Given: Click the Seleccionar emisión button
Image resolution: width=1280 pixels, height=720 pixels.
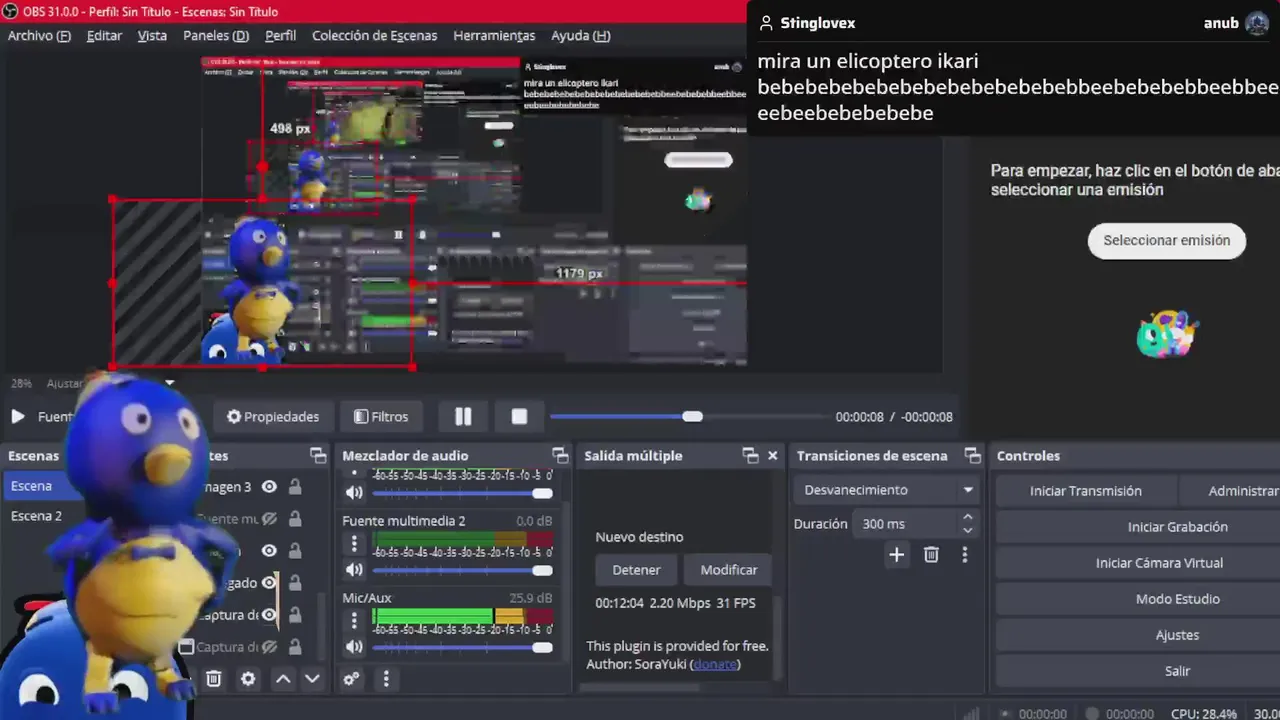Looking at the screenshot, I should pos(1166,240).
